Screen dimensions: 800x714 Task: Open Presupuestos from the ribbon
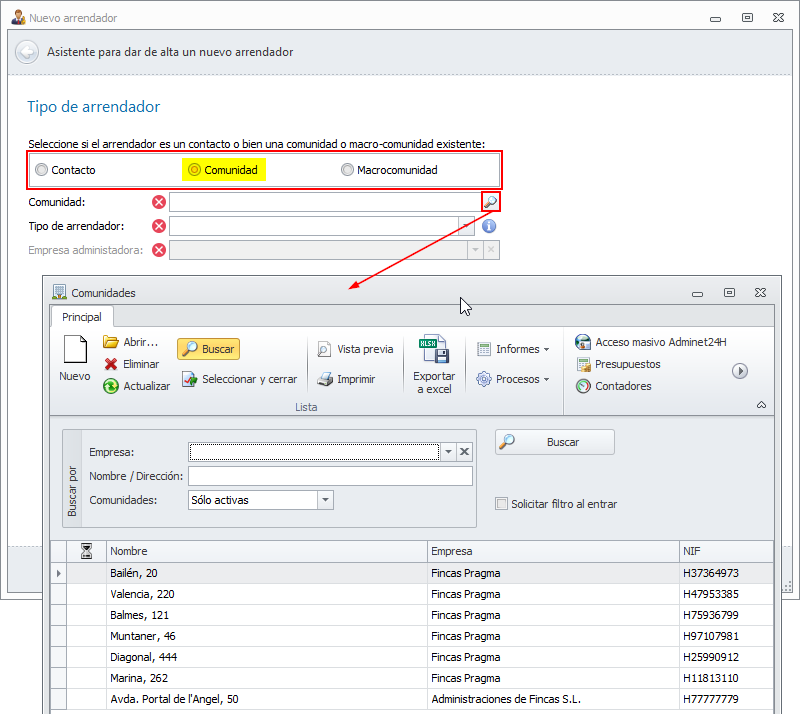[618, 364]
